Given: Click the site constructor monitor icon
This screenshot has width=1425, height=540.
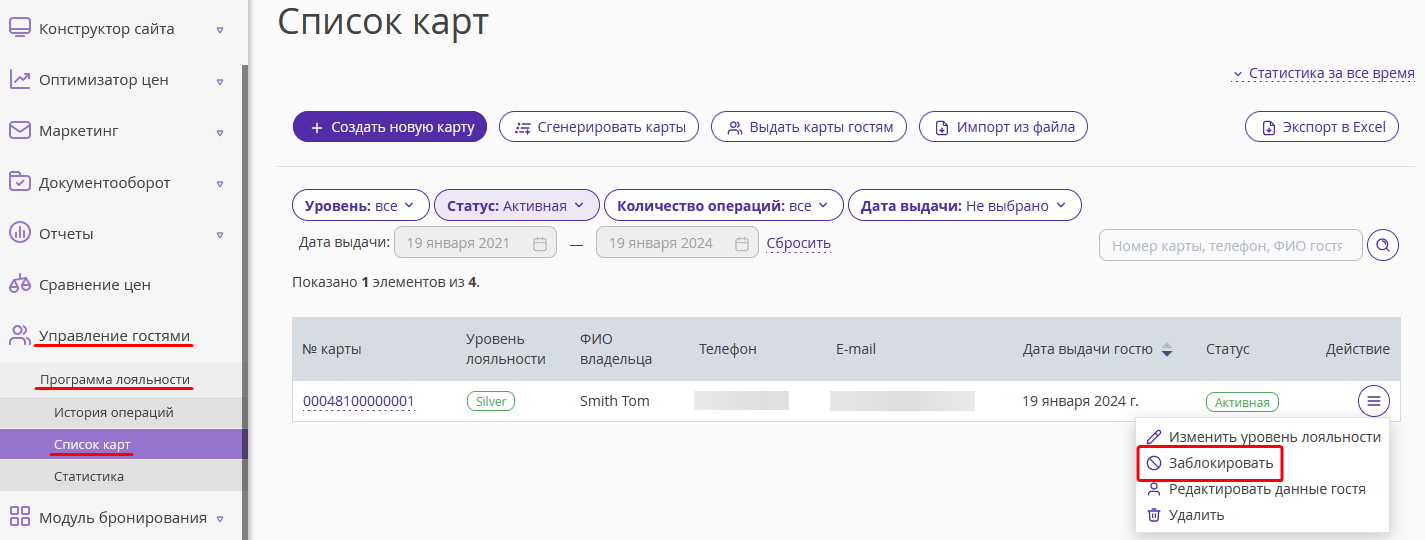Looking at the screenshot, I should tap(20, 28).
